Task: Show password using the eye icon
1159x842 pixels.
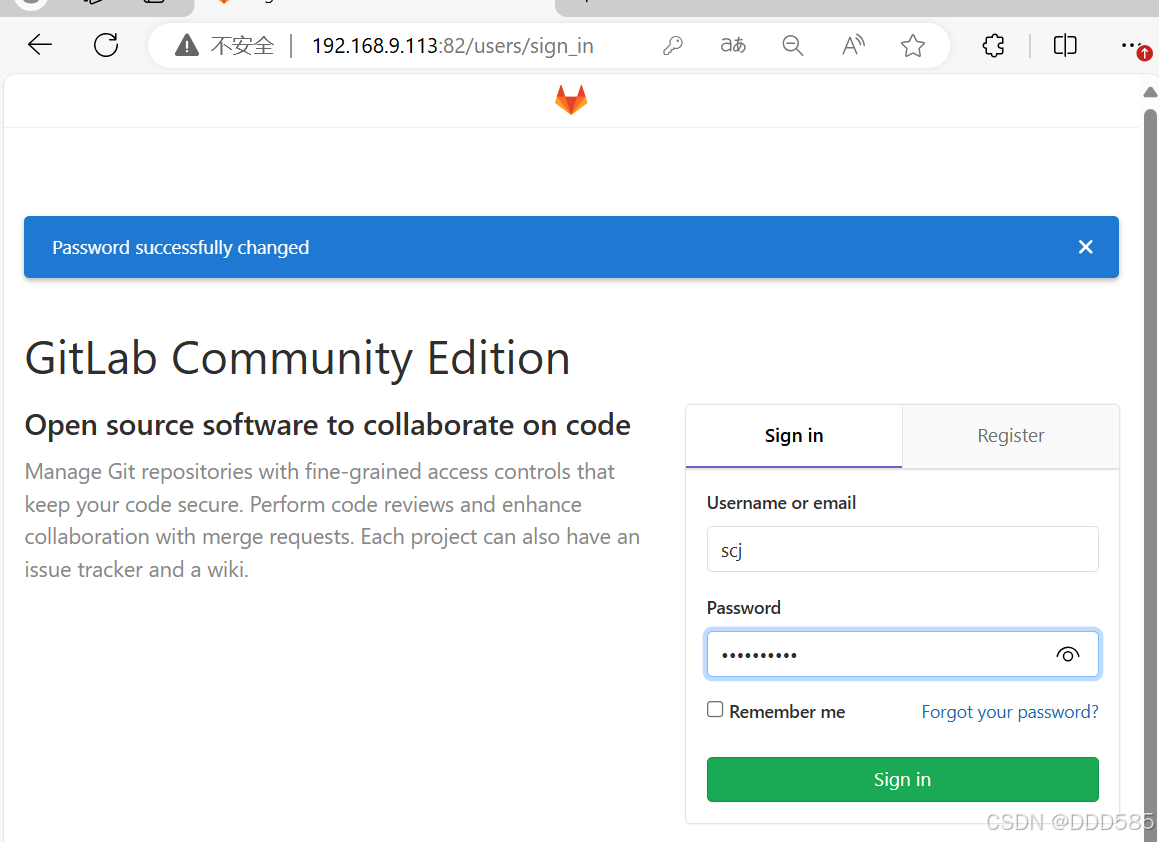Action: (1067, 654)
